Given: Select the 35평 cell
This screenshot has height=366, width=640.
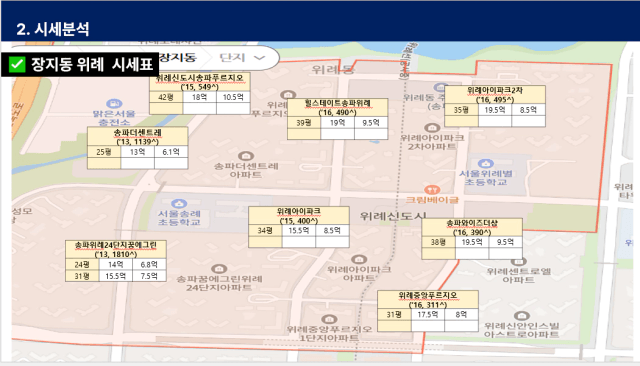Looking at the screenshot, I should 461,110.
